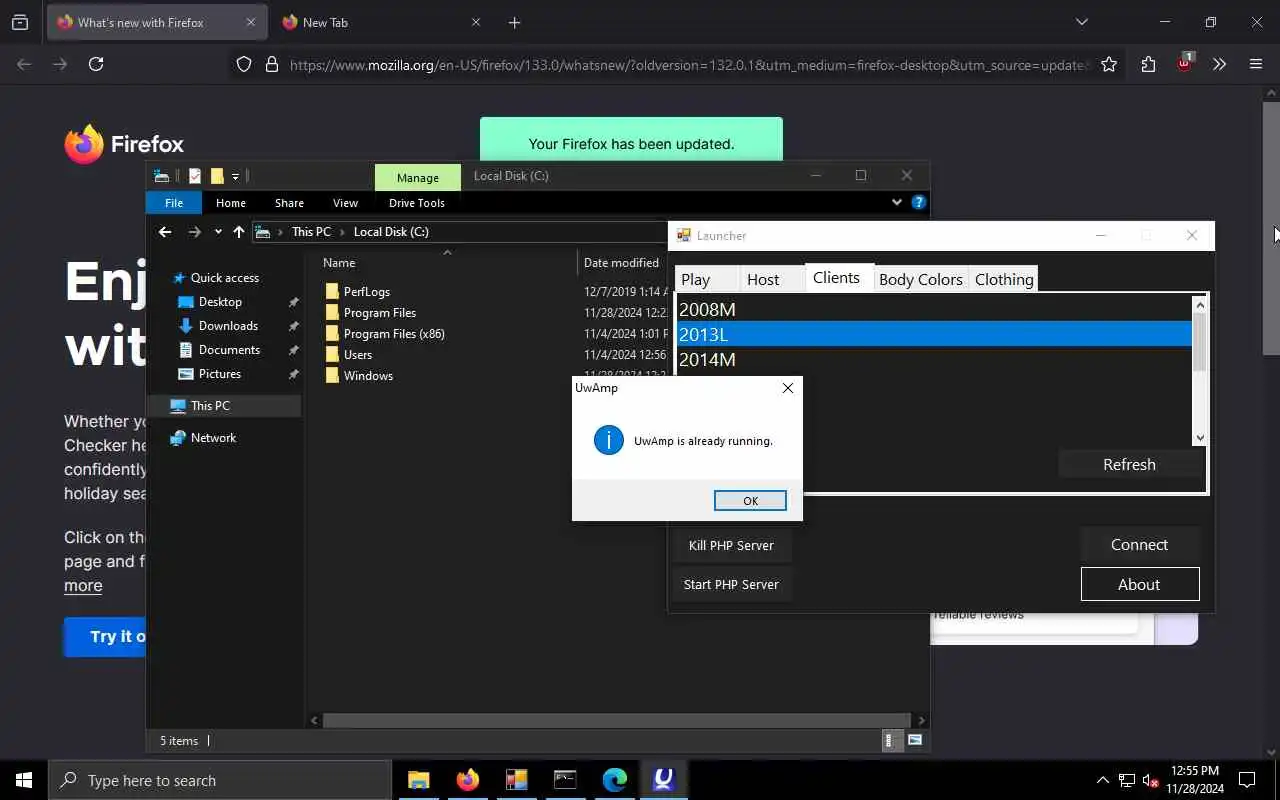The image size is (1280, 800).
Task: Click the Connect button in Launcher
Action: point(1139,545)
